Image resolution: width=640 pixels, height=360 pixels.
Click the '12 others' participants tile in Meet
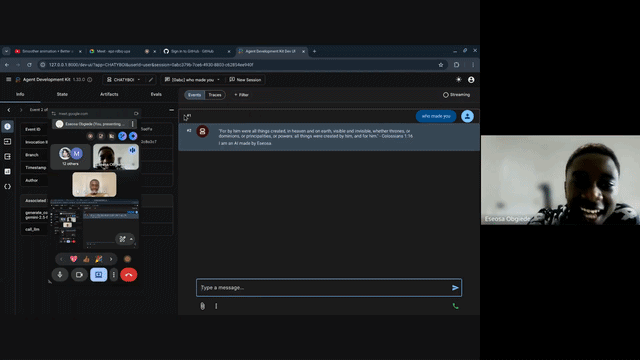pyautogui.click(x=71, y=156)
